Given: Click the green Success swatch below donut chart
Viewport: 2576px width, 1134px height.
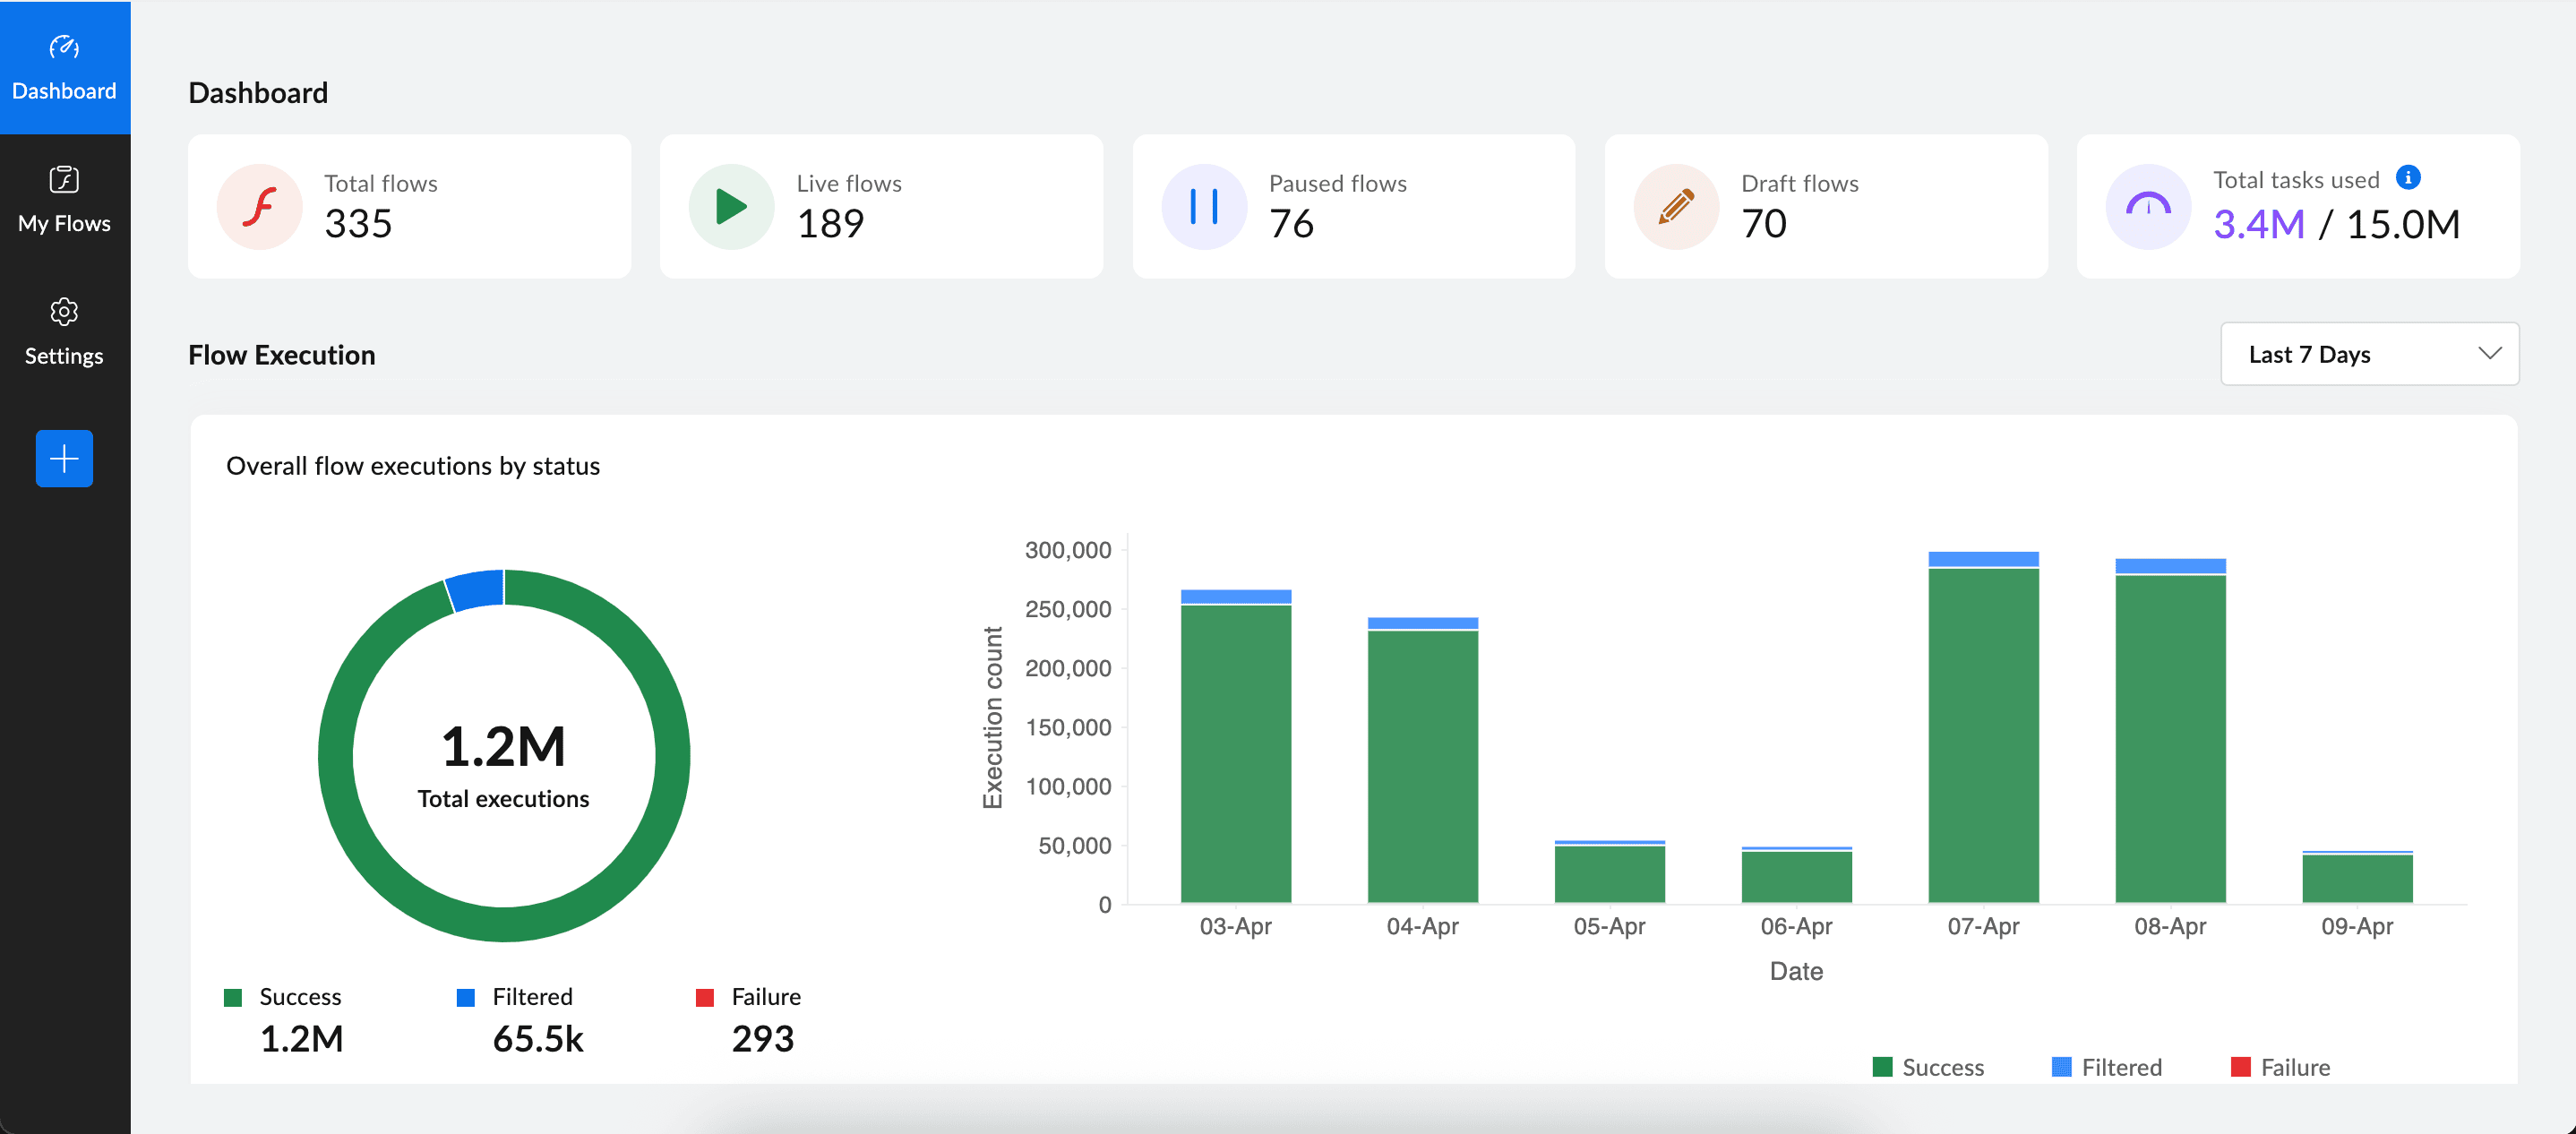Looking at the screenshot, I should click(233, 997).
